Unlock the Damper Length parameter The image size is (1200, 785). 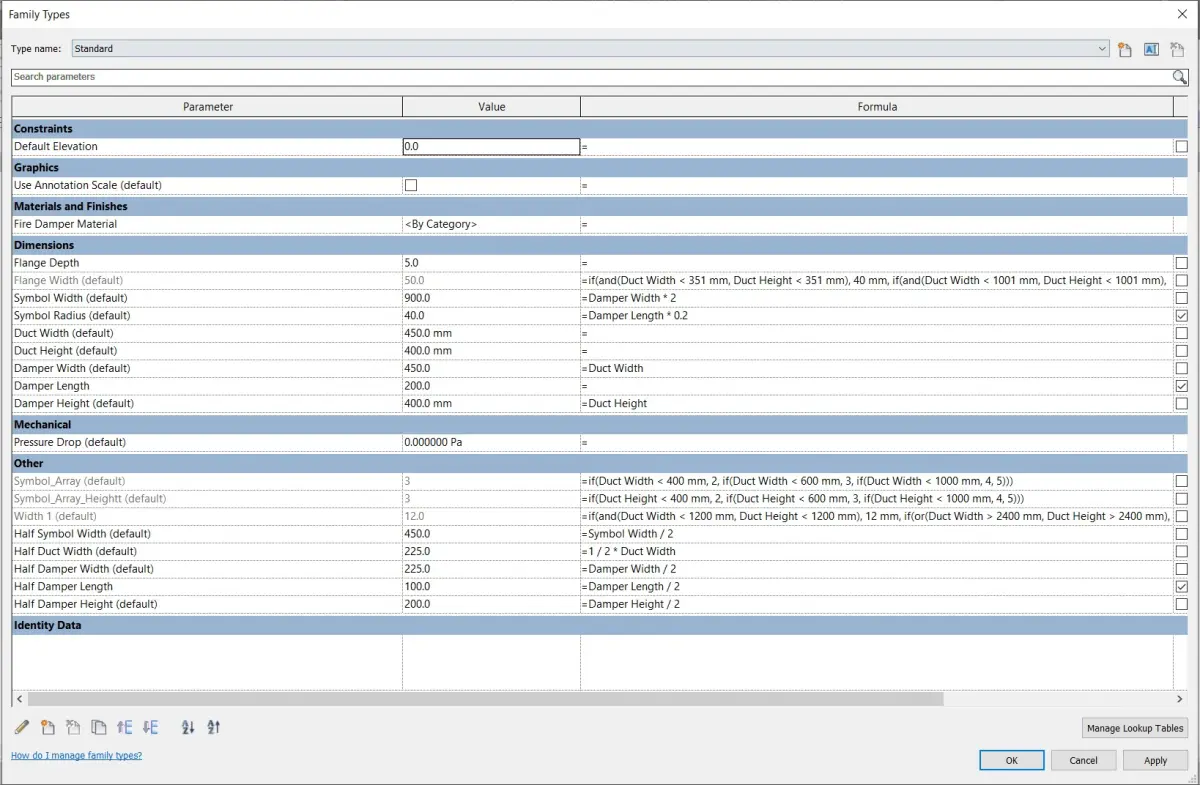[x=1182, y=386]
